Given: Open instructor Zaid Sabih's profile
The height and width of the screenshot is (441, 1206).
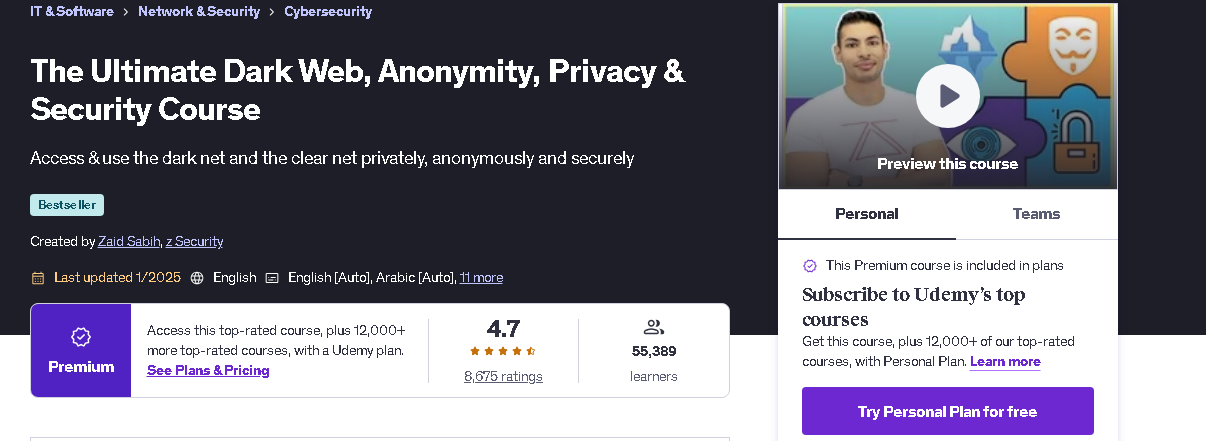Looking at the screenshot, I should pyautogui.click(x=128, y=241).
